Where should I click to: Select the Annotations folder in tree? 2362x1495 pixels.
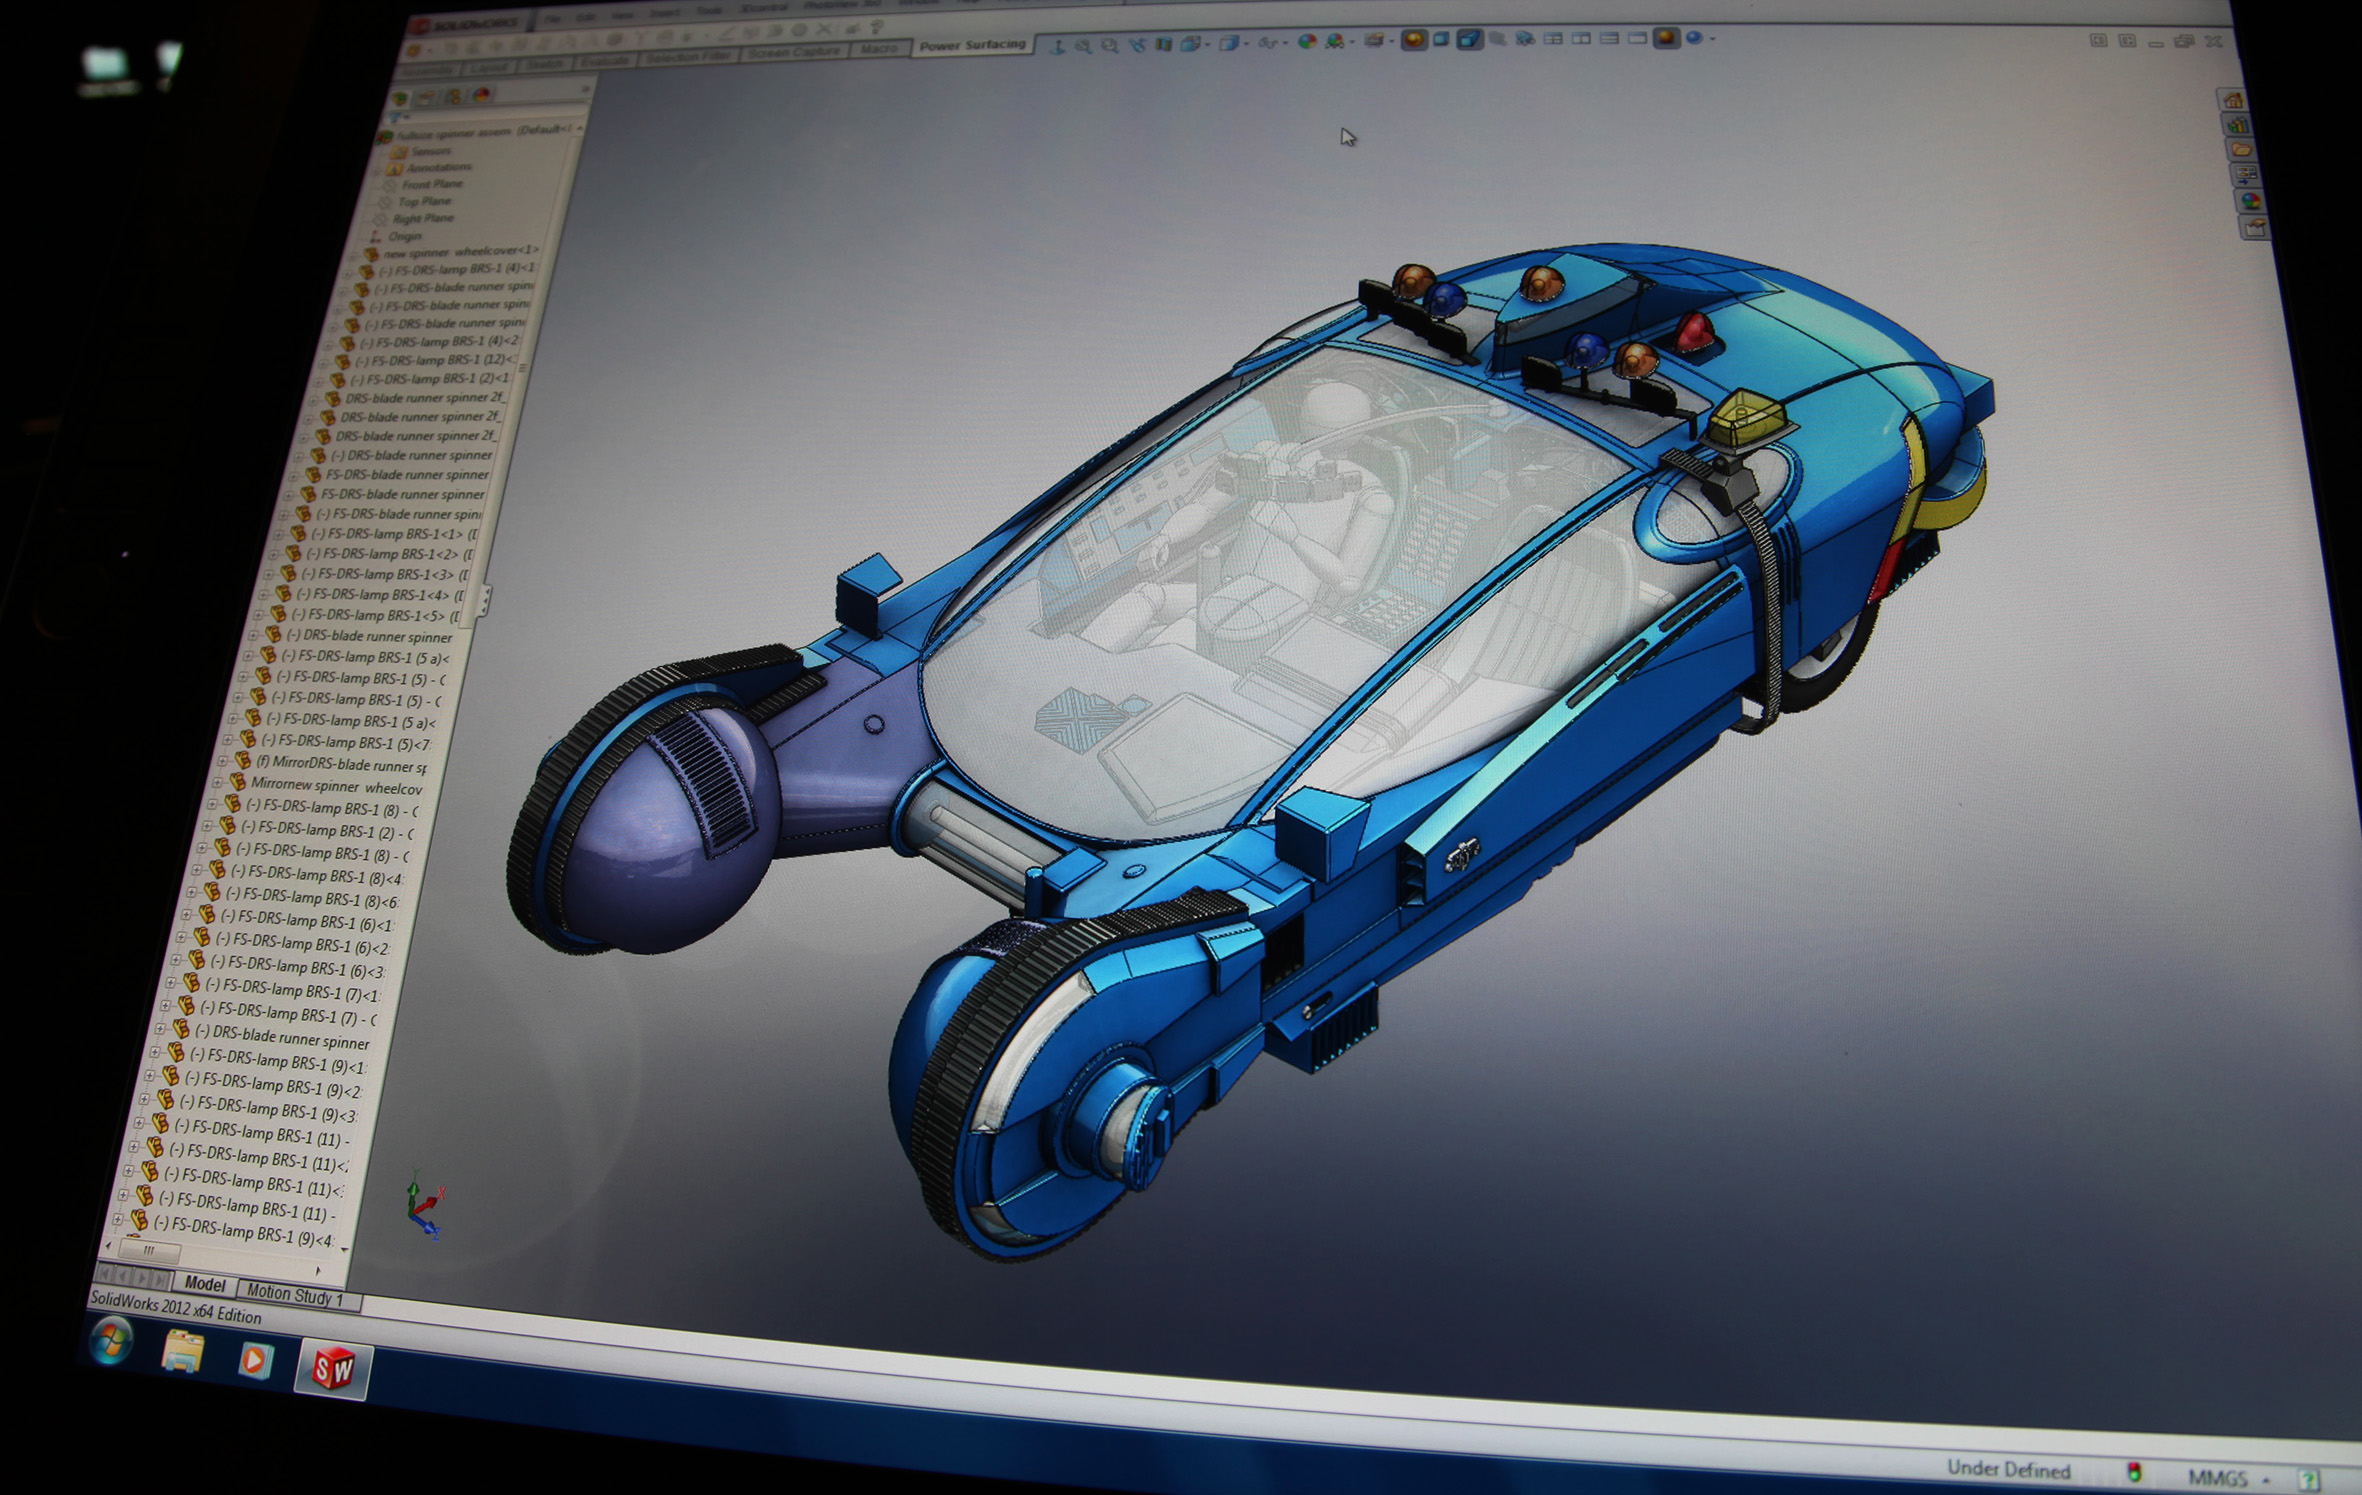pyautogui.click(x=429, y=167)
